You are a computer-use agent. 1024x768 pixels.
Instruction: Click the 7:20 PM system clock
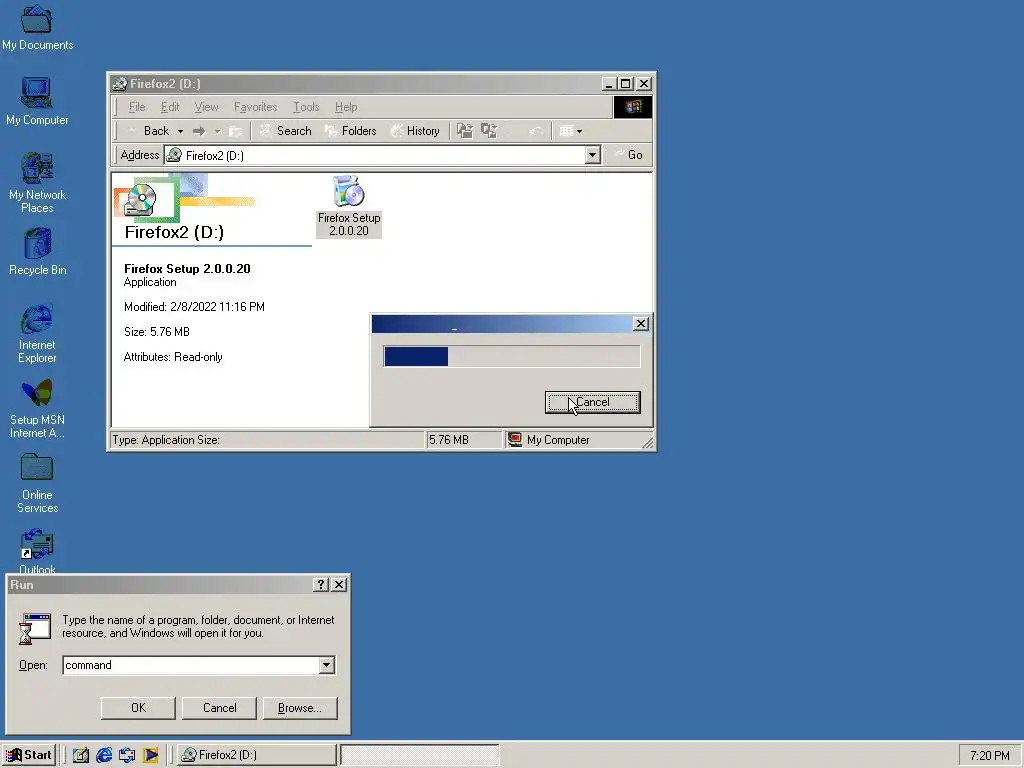point(989,756)
